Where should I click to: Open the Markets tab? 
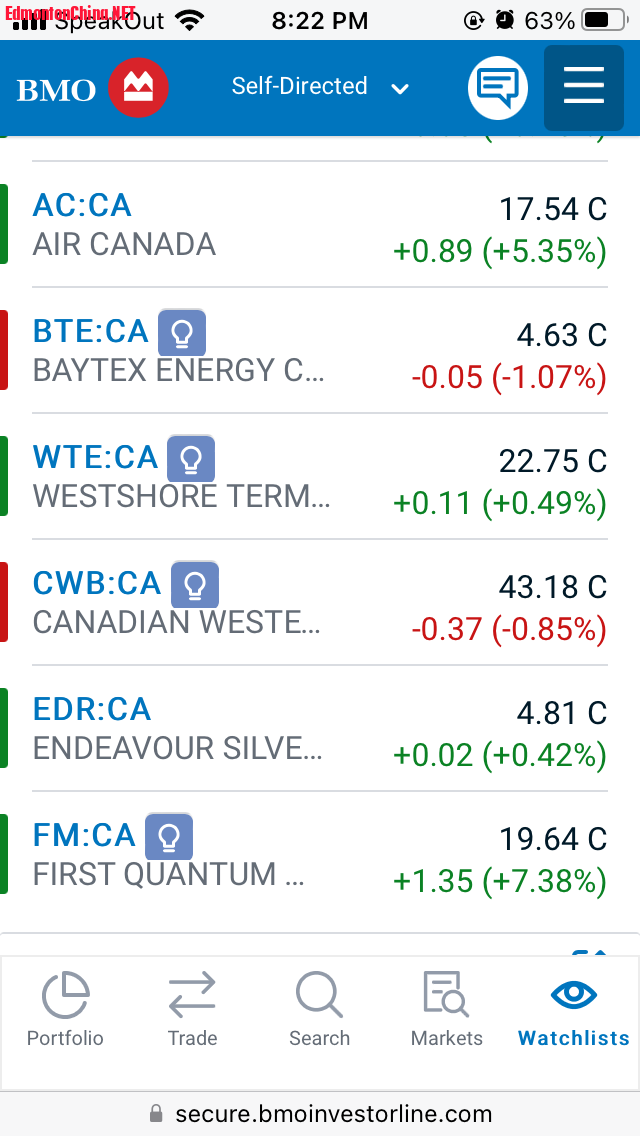point(447,1010)
